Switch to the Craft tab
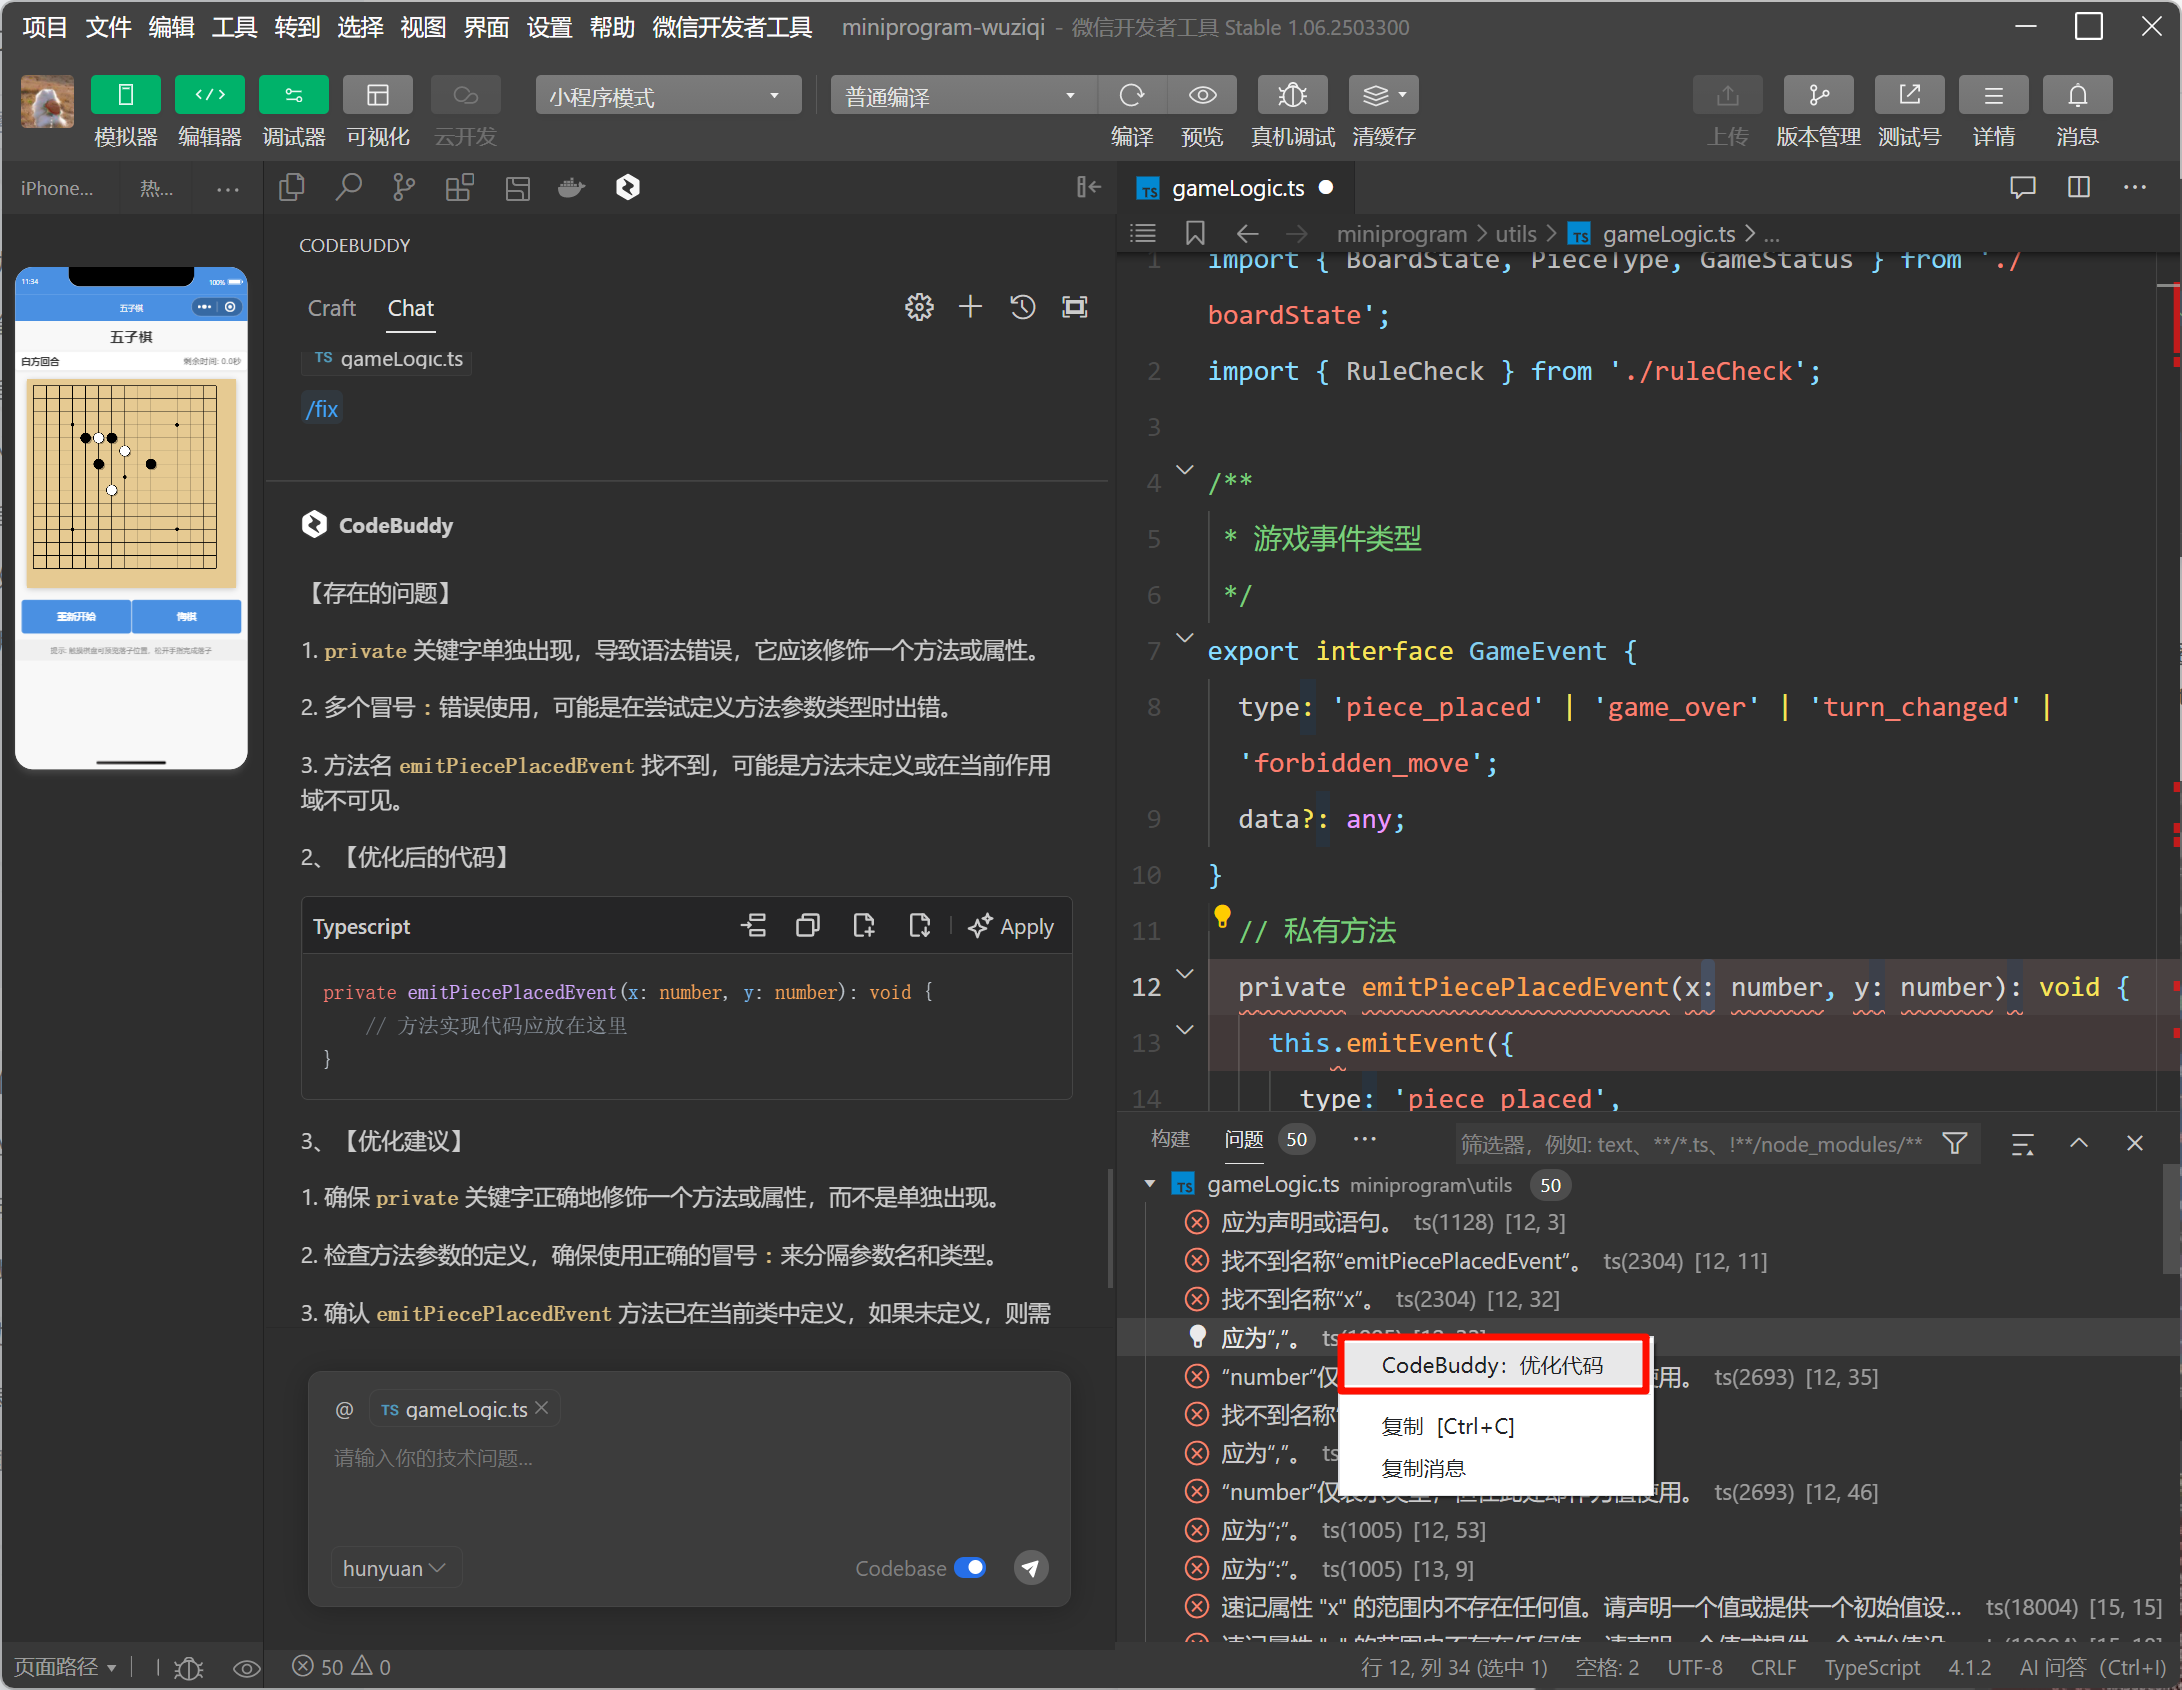 click(331, 308)
